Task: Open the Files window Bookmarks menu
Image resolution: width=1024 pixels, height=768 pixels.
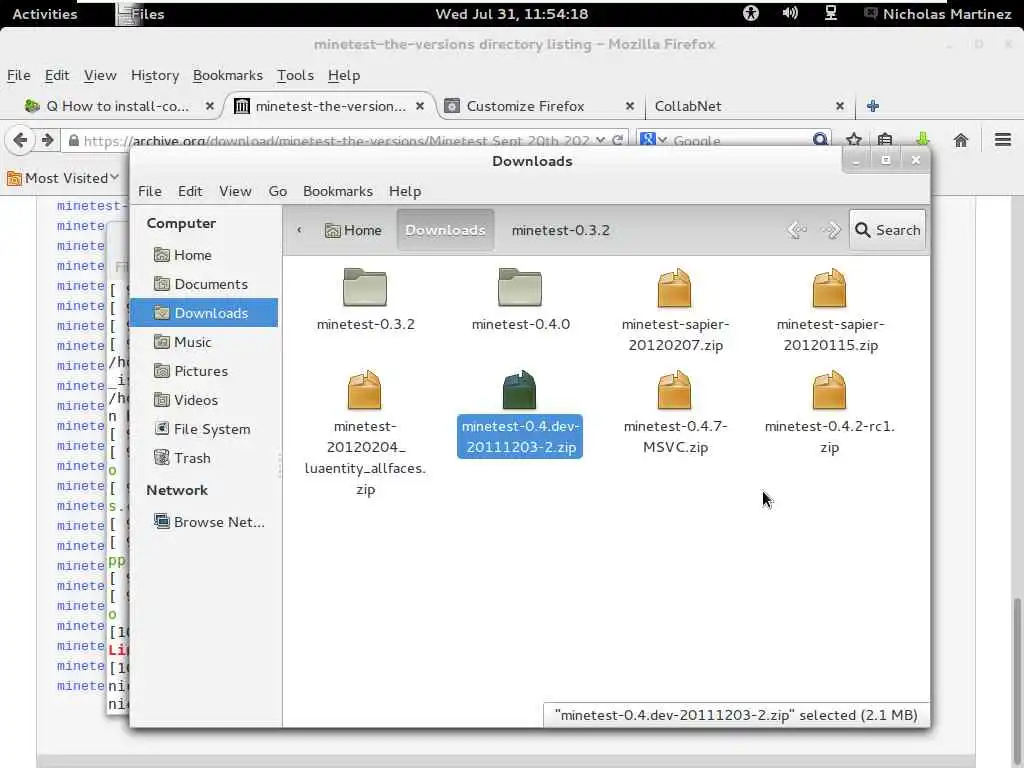Action: [x=338, y=191]
